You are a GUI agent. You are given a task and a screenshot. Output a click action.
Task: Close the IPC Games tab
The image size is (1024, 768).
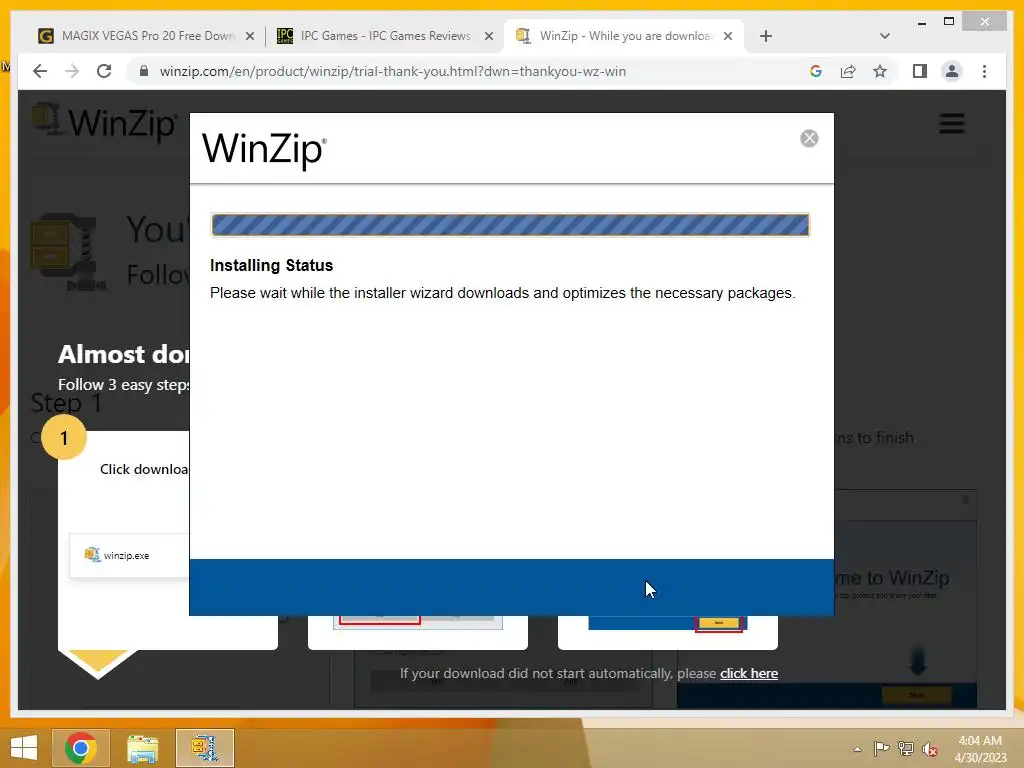[488, 37]
